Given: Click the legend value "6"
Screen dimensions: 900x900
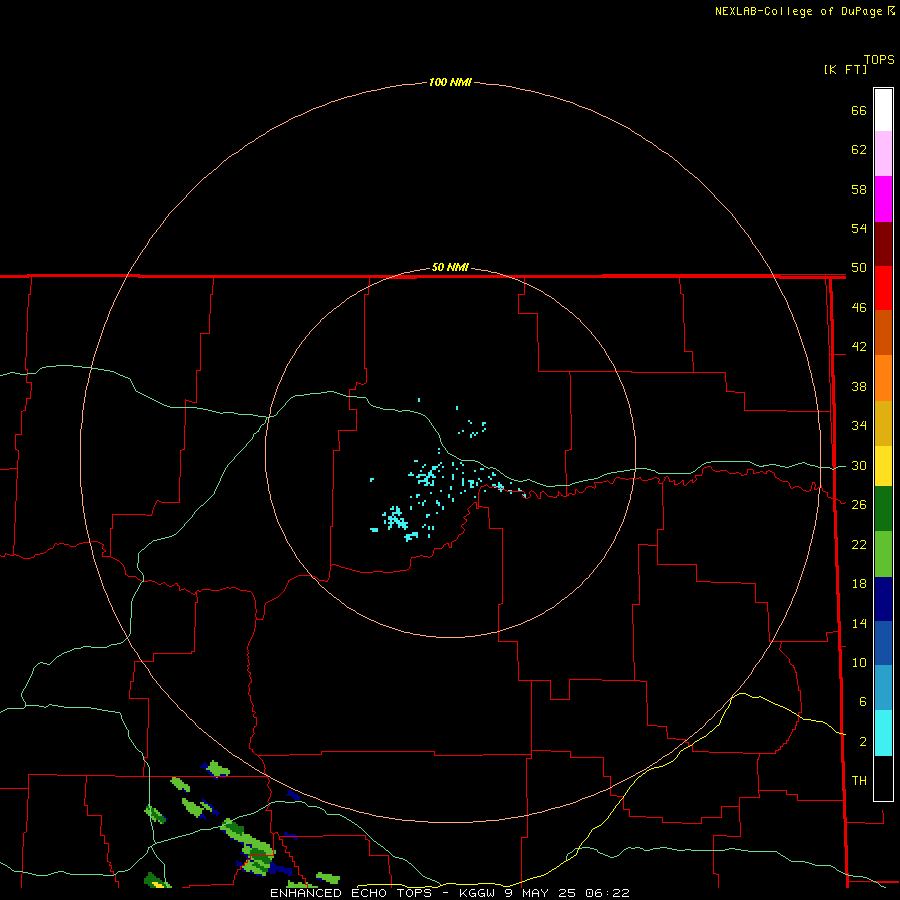Looking at the screenshot, I should pyautogui.click(x=862, y=703).
